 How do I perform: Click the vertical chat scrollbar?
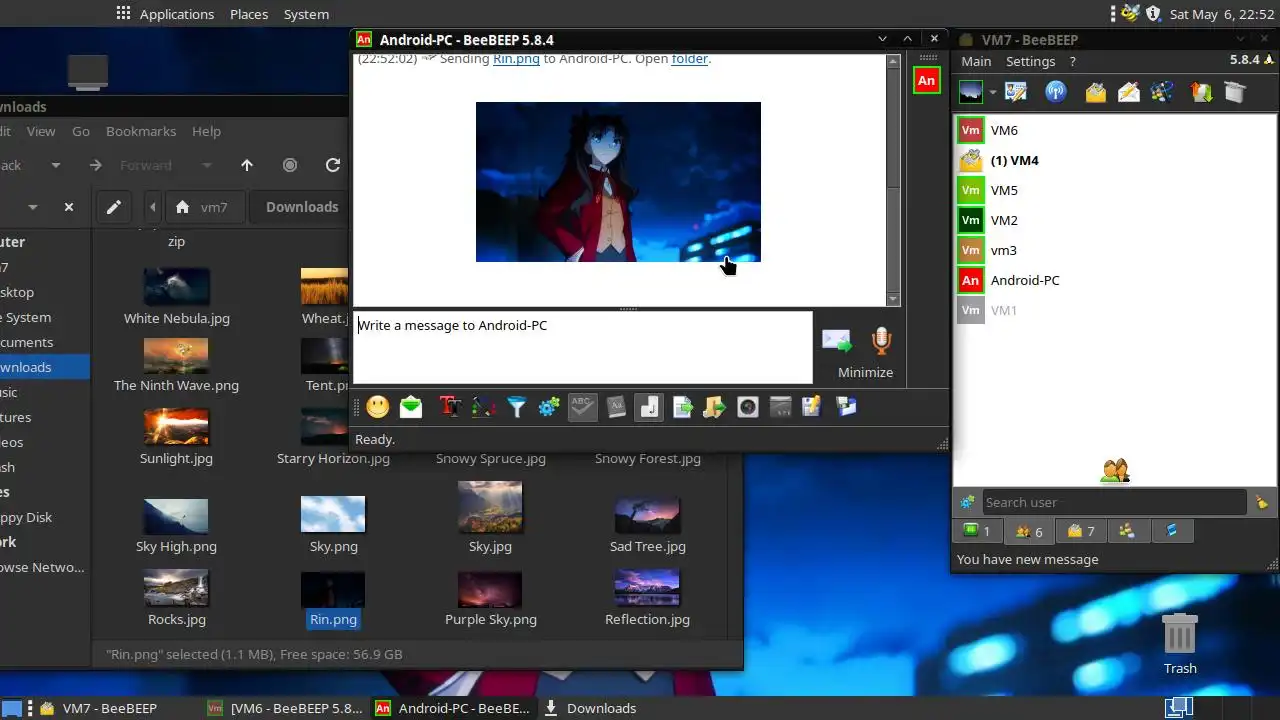[894, 180]
